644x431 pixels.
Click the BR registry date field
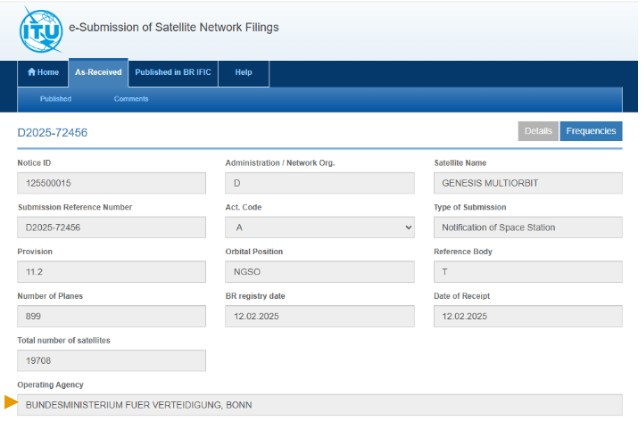[x=319, y=316]
